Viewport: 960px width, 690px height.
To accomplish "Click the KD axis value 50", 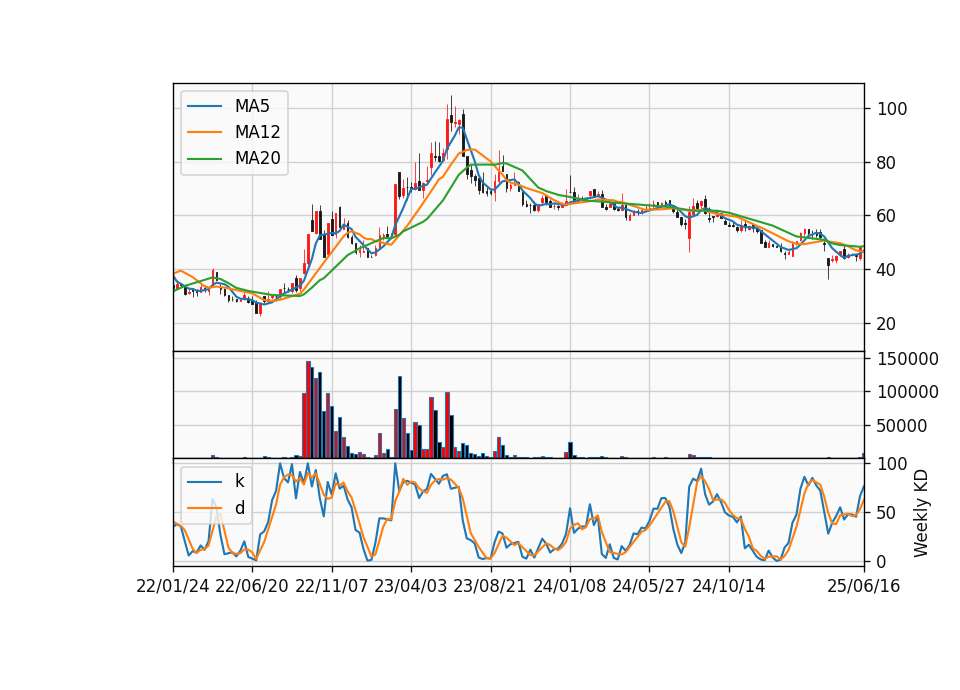I will tap(887, 513).
